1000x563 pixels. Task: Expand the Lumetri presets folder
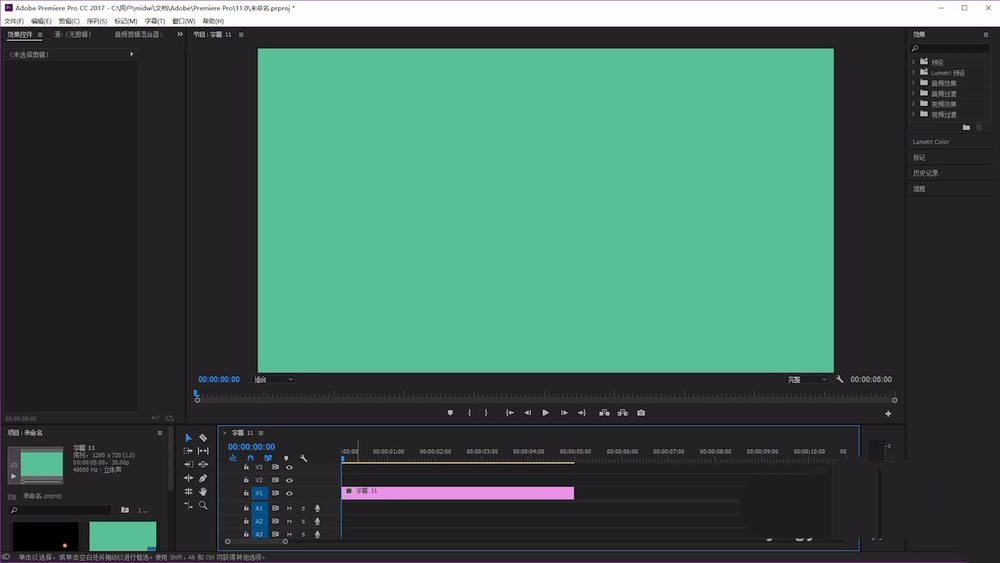tap(913, 73)
